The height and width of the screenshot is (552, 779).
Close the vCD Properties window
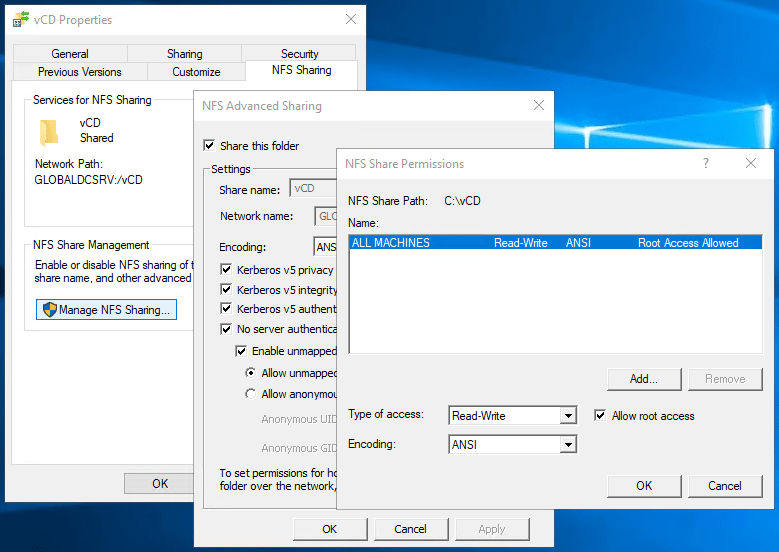click(x=351, y=19)
